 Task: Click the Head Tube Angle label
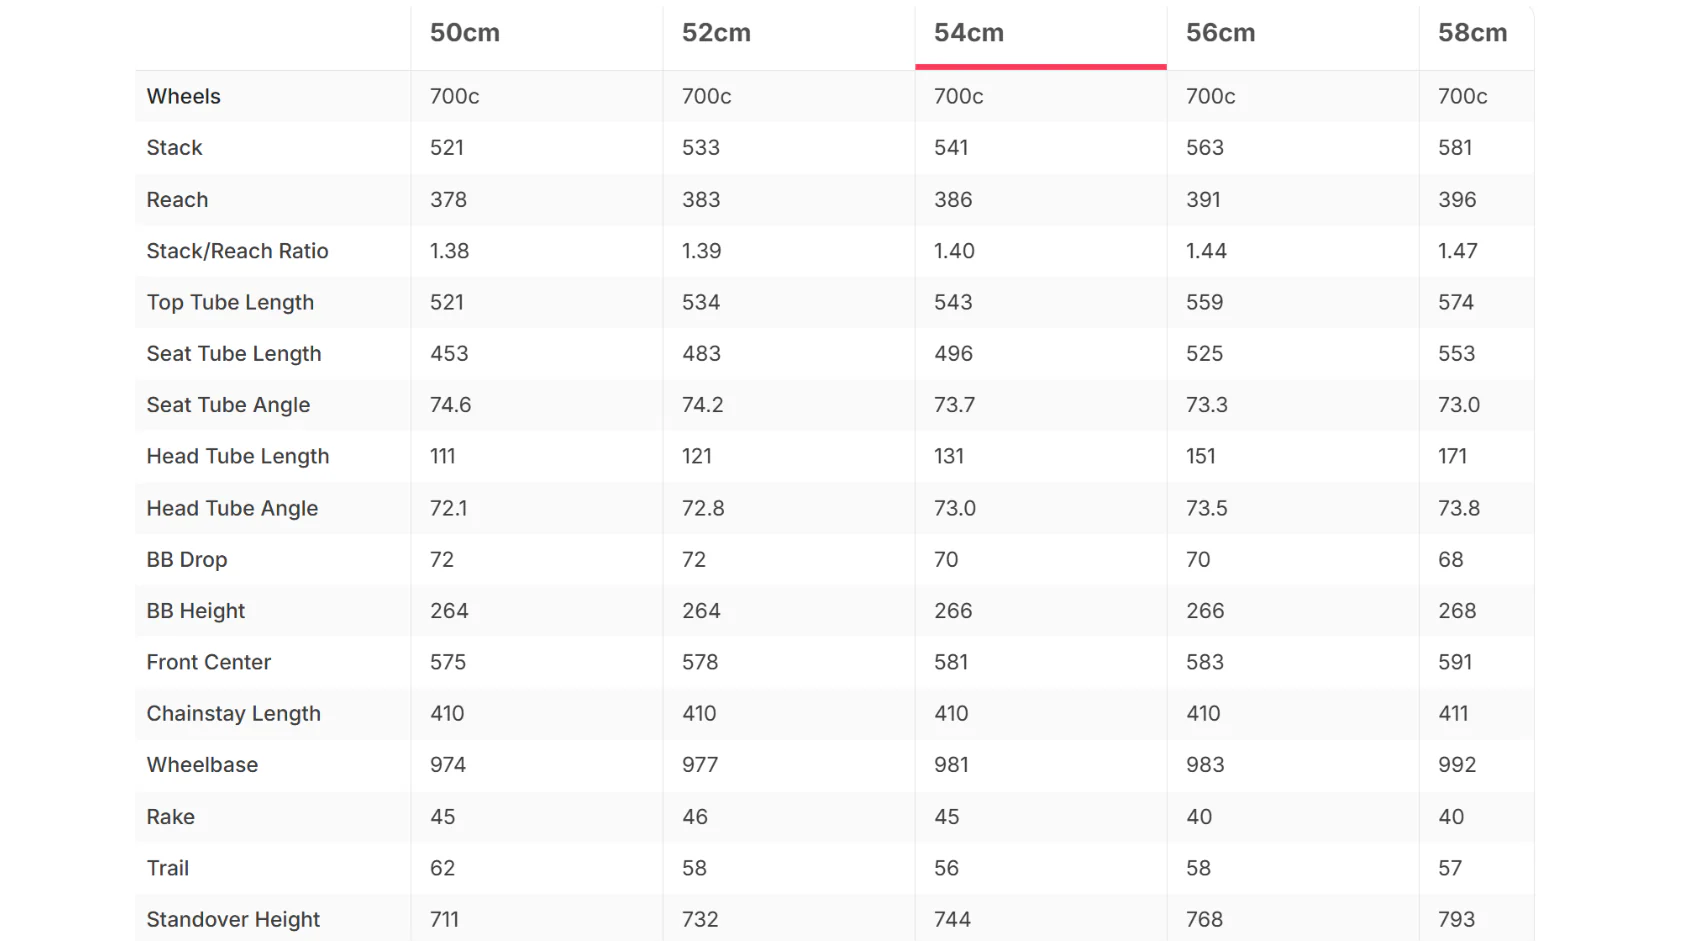(x=233, y=508)
